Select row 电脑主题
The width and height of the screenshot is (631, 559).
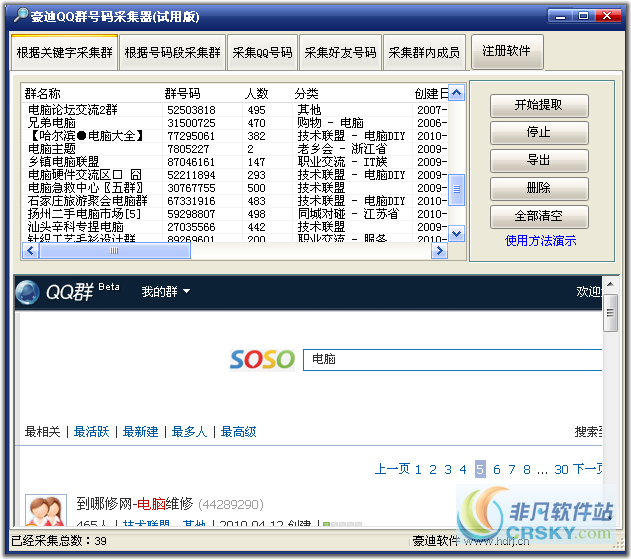point(235,149)
